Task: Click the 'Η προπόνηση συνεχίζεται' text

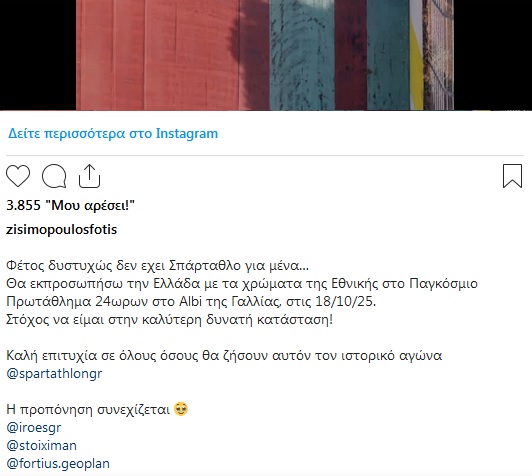Action: (88, 410)
